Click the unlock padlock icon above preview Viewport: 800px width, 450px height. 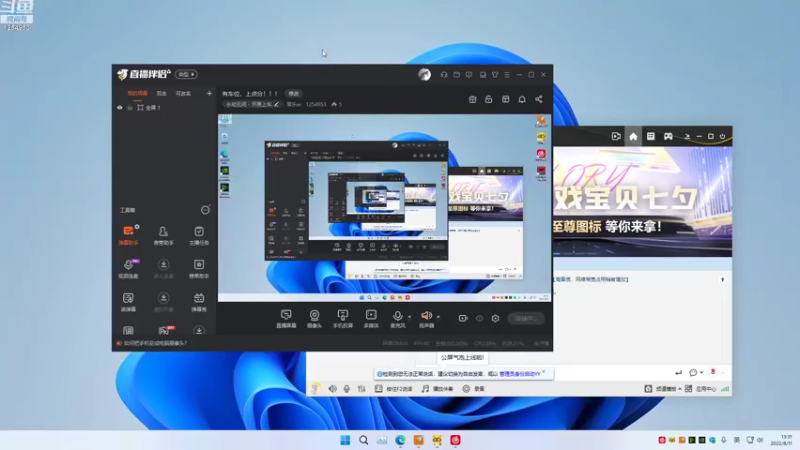[x=489, y=99]
